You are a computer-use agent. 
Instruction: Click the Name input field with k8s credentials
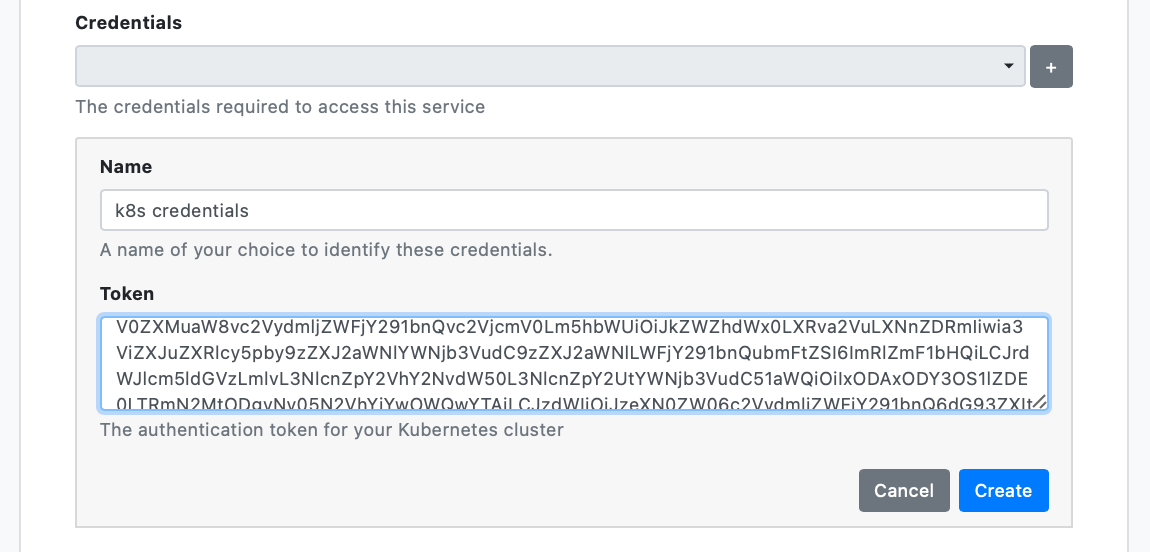click(574, 211)
